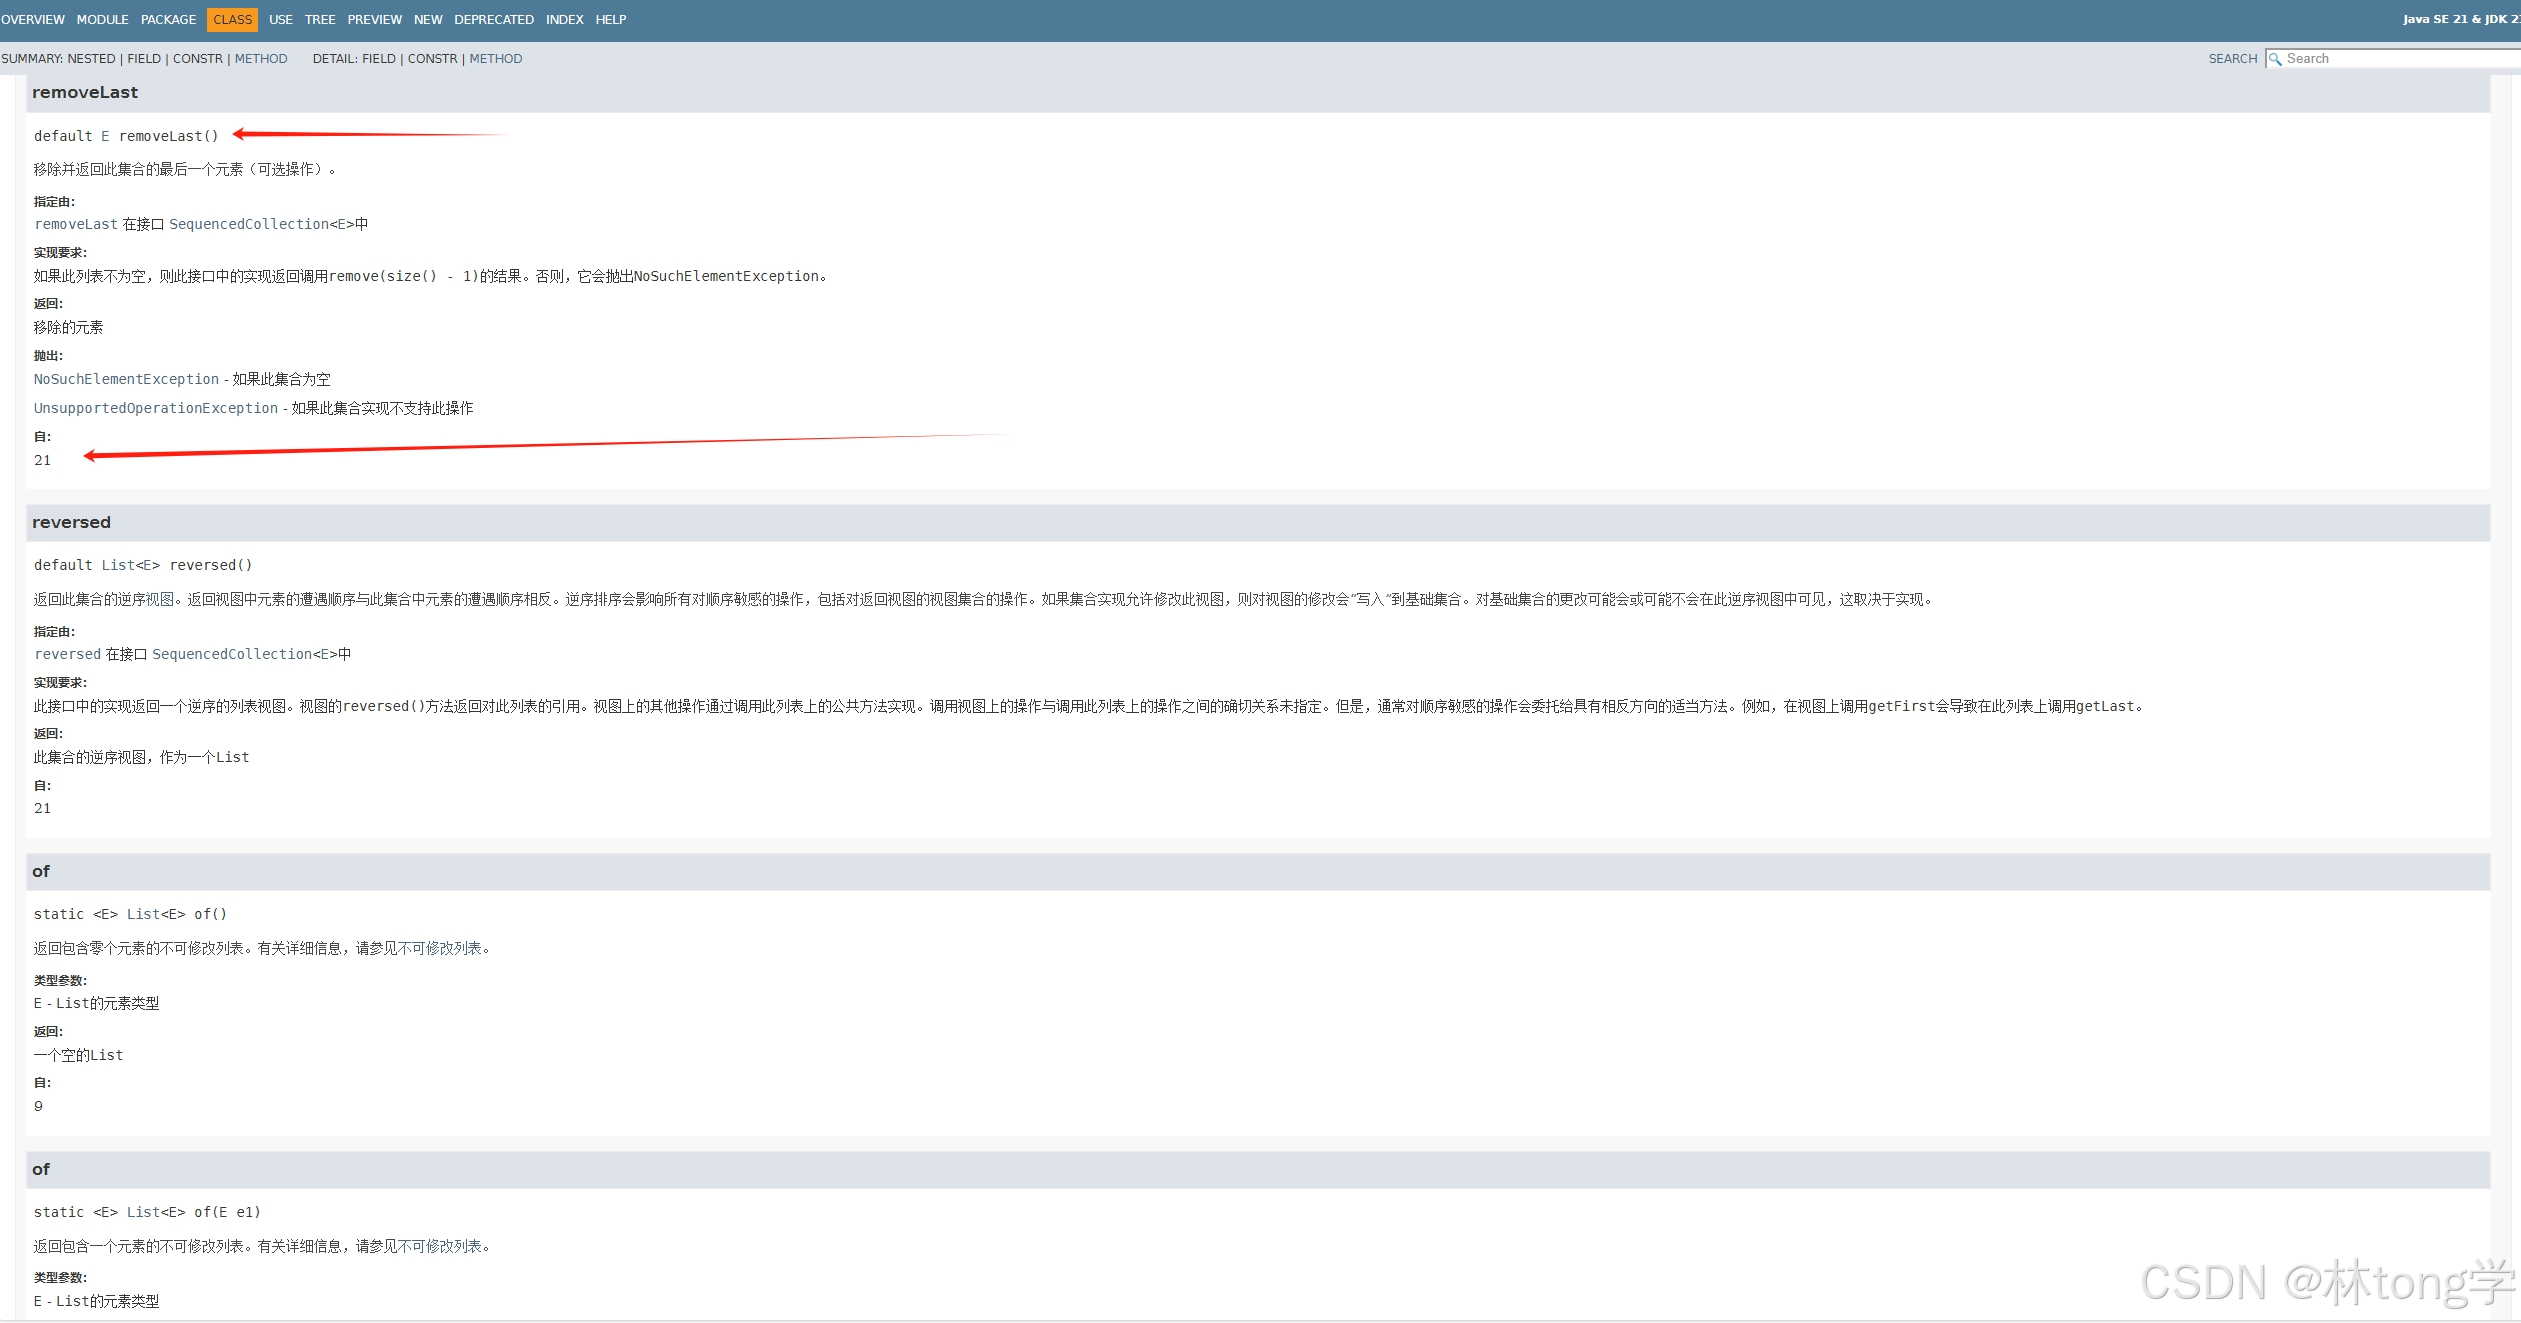Open UnsupportedOperationException documentation link
This screenshot has height=1323, width=2521.
(155, 408)
